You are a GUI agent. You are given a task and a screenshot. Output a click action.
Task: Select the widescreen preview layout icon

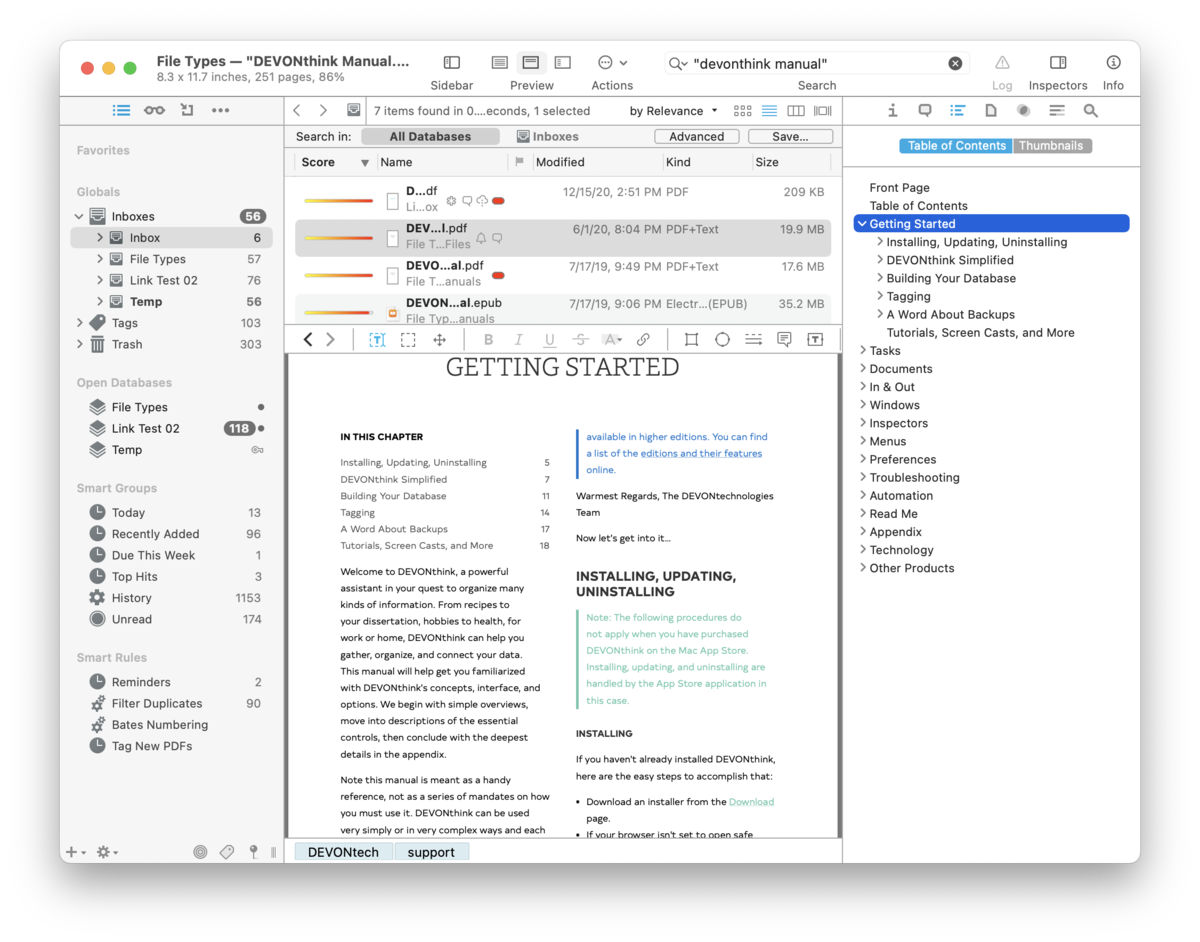click(563, 63)
